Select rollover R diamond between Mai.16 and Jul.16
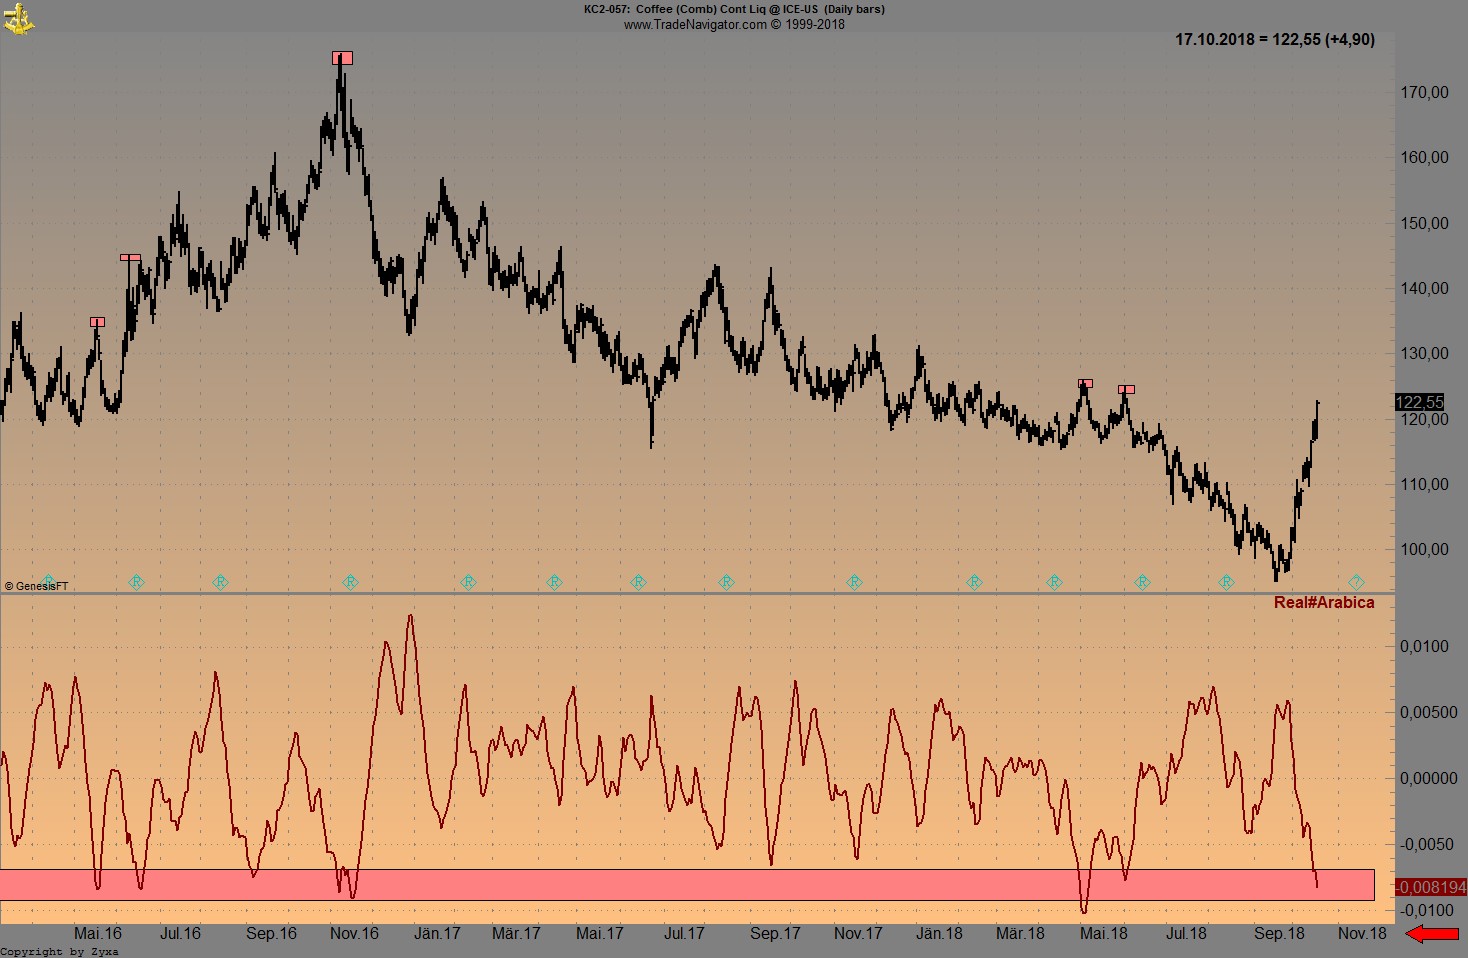1468x958 pixels. coord(137,582)
